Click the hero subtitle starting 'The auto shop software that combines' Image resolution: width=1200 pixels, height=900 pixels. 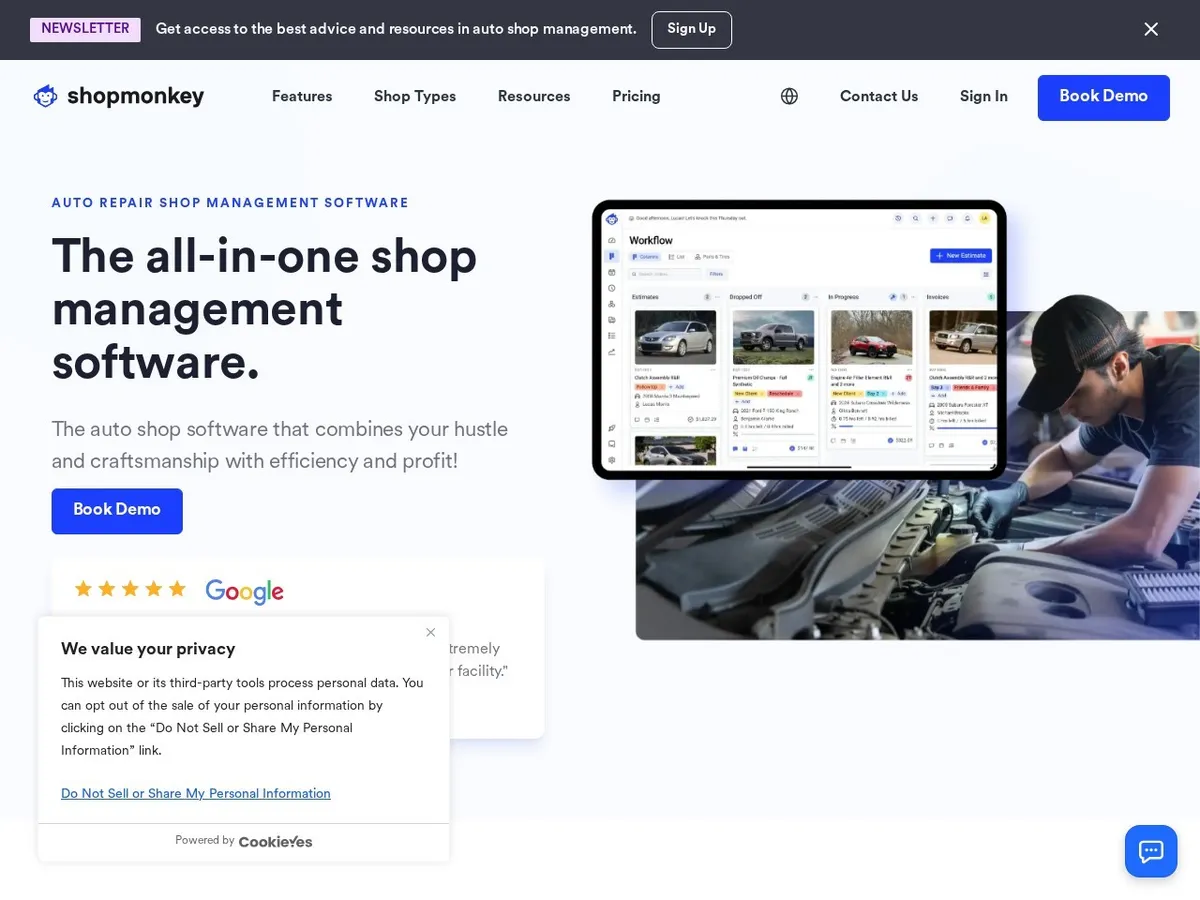280,445
